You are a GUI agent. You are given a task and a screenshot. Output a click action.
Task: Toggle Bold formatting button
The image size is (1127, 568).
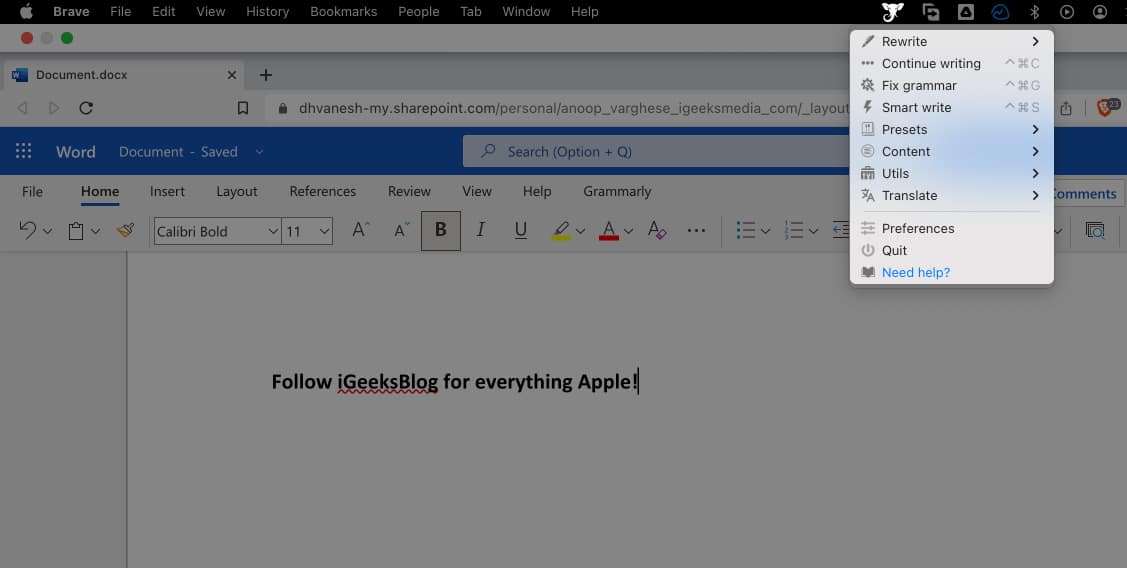click(x=440, y=231)
